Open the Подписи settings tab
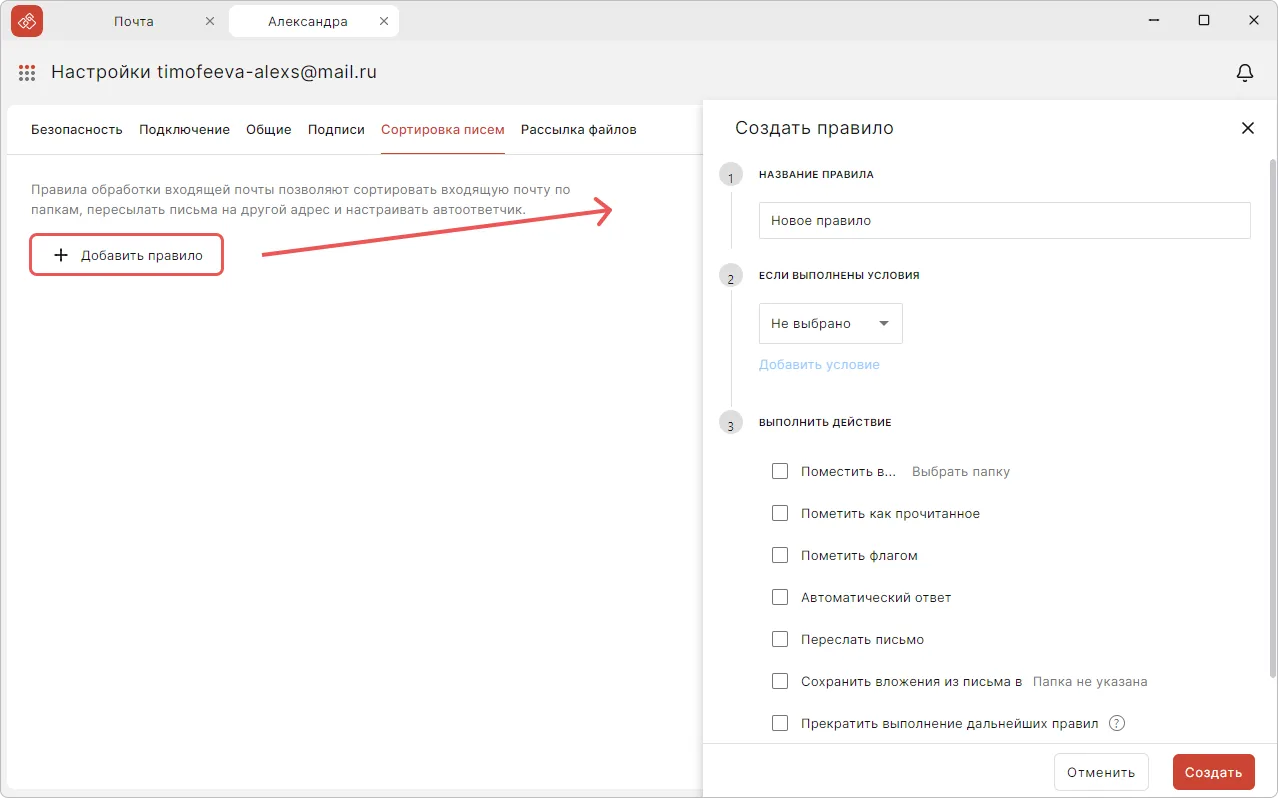The image size is (1278, 798). coord(336,129)
